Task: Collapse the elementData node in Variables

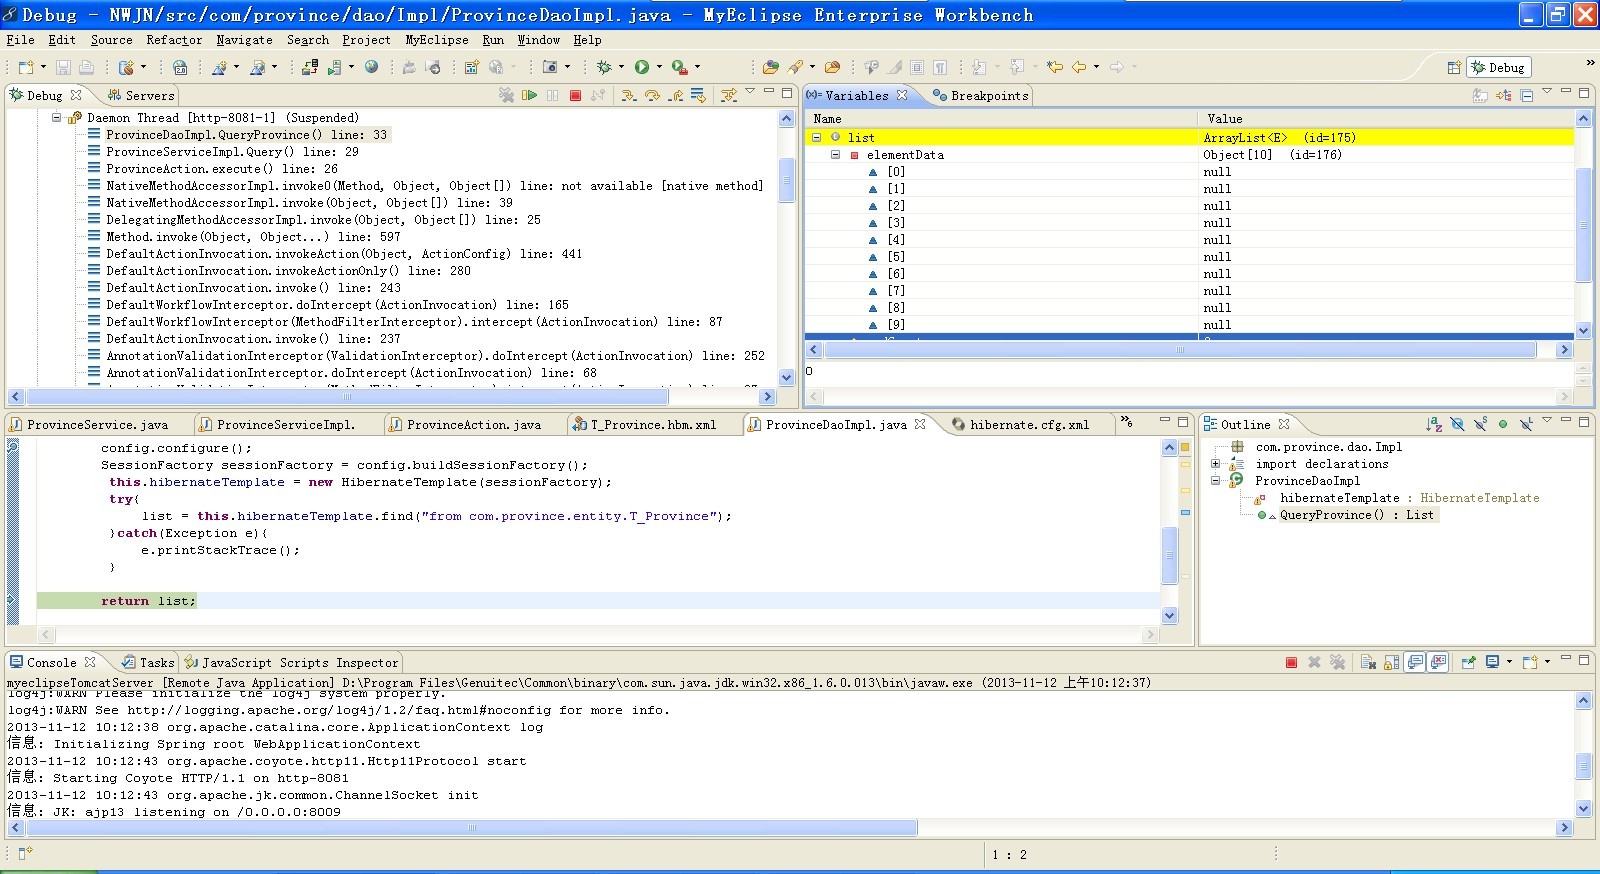Action: [835, 155]
